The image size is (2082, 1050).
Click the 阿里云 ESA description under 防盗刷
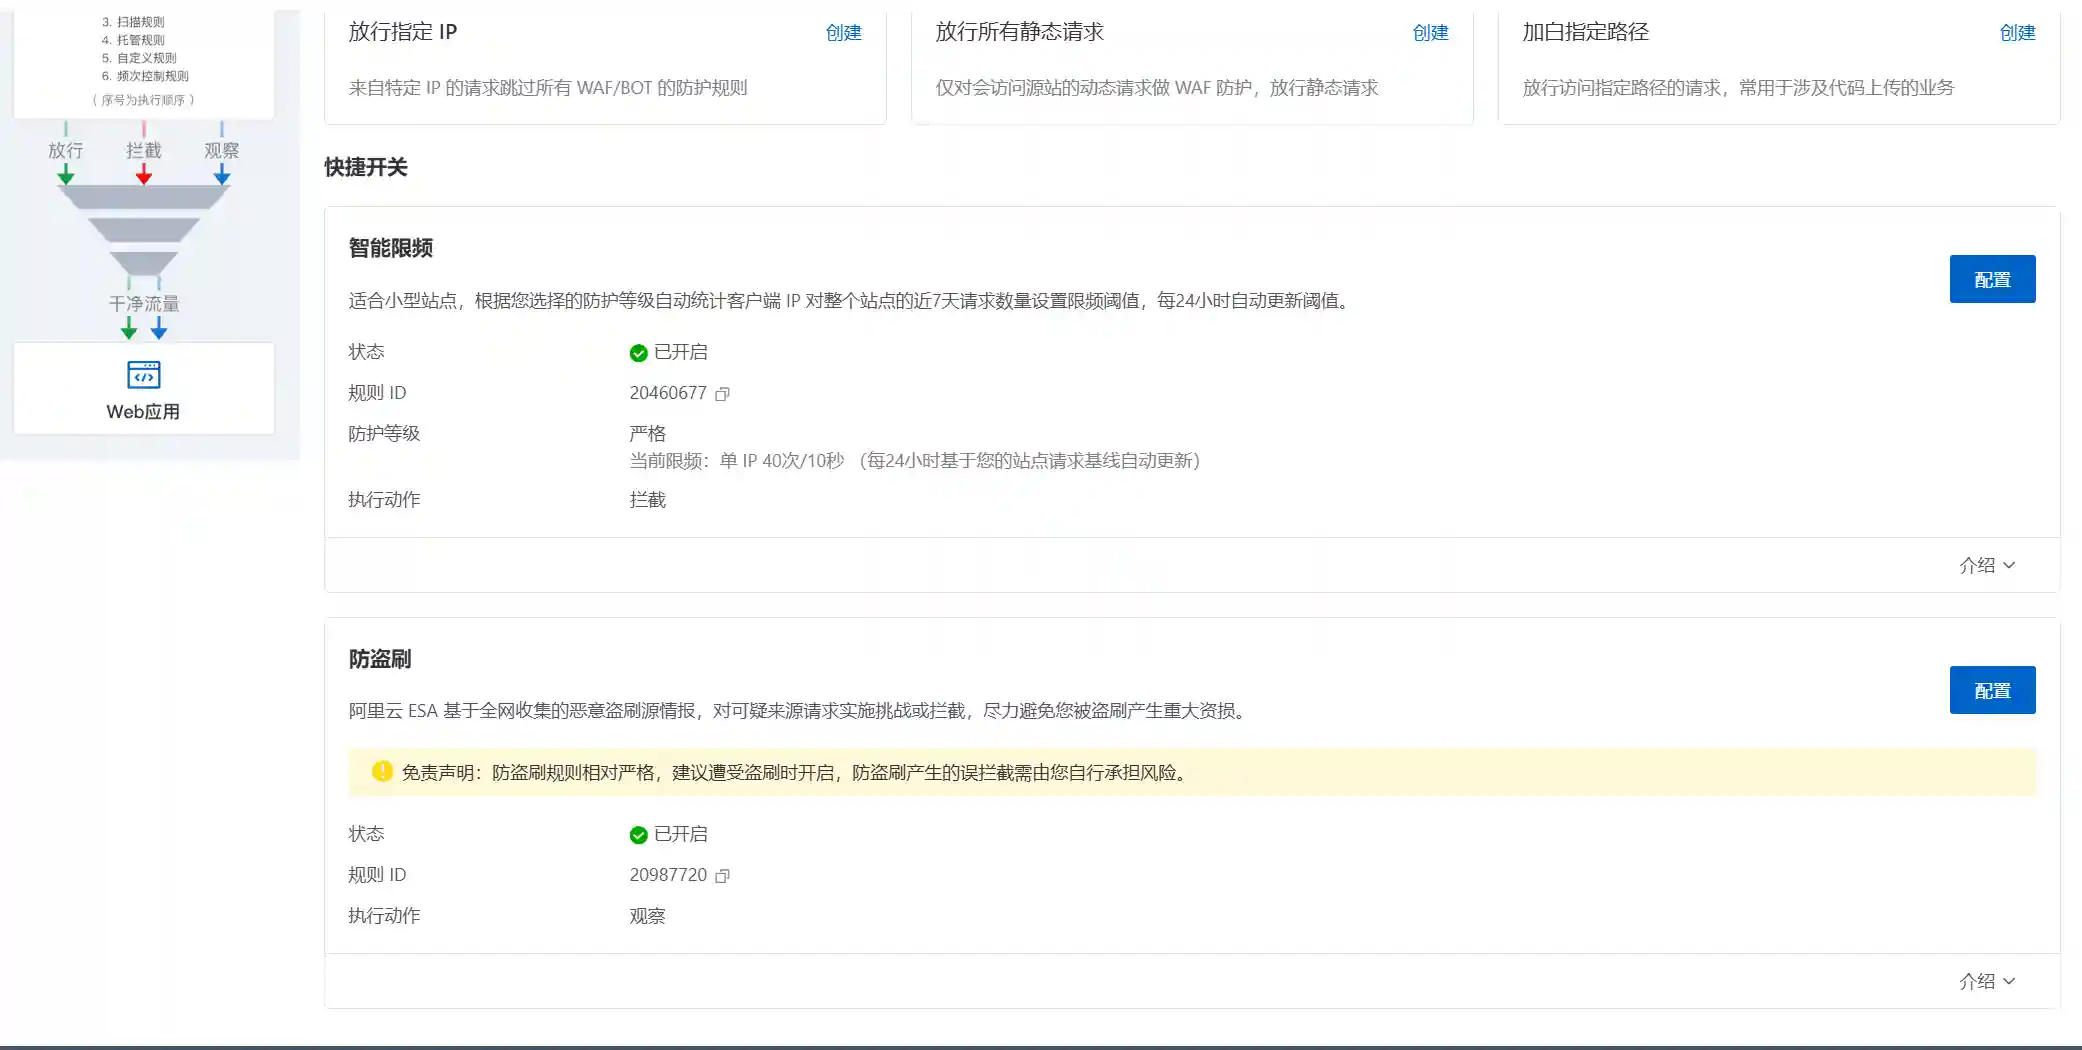tap(797, 711)
